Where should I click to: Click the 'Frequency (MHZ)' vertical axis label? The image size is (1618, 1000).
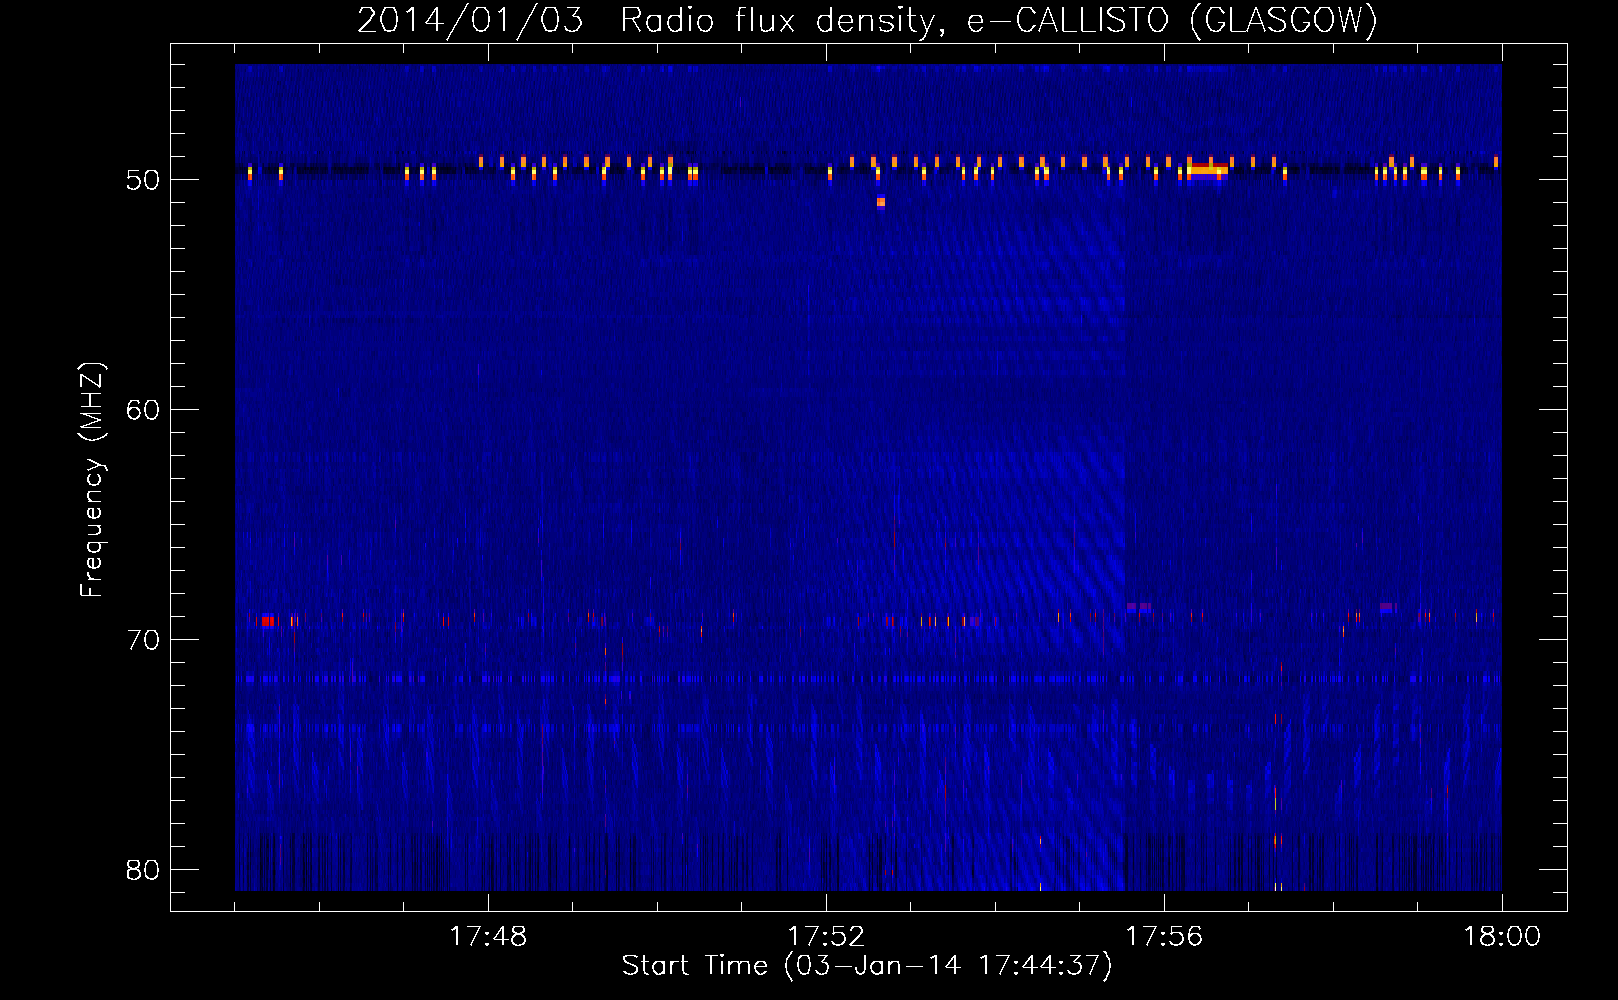(x=92, y=480)
